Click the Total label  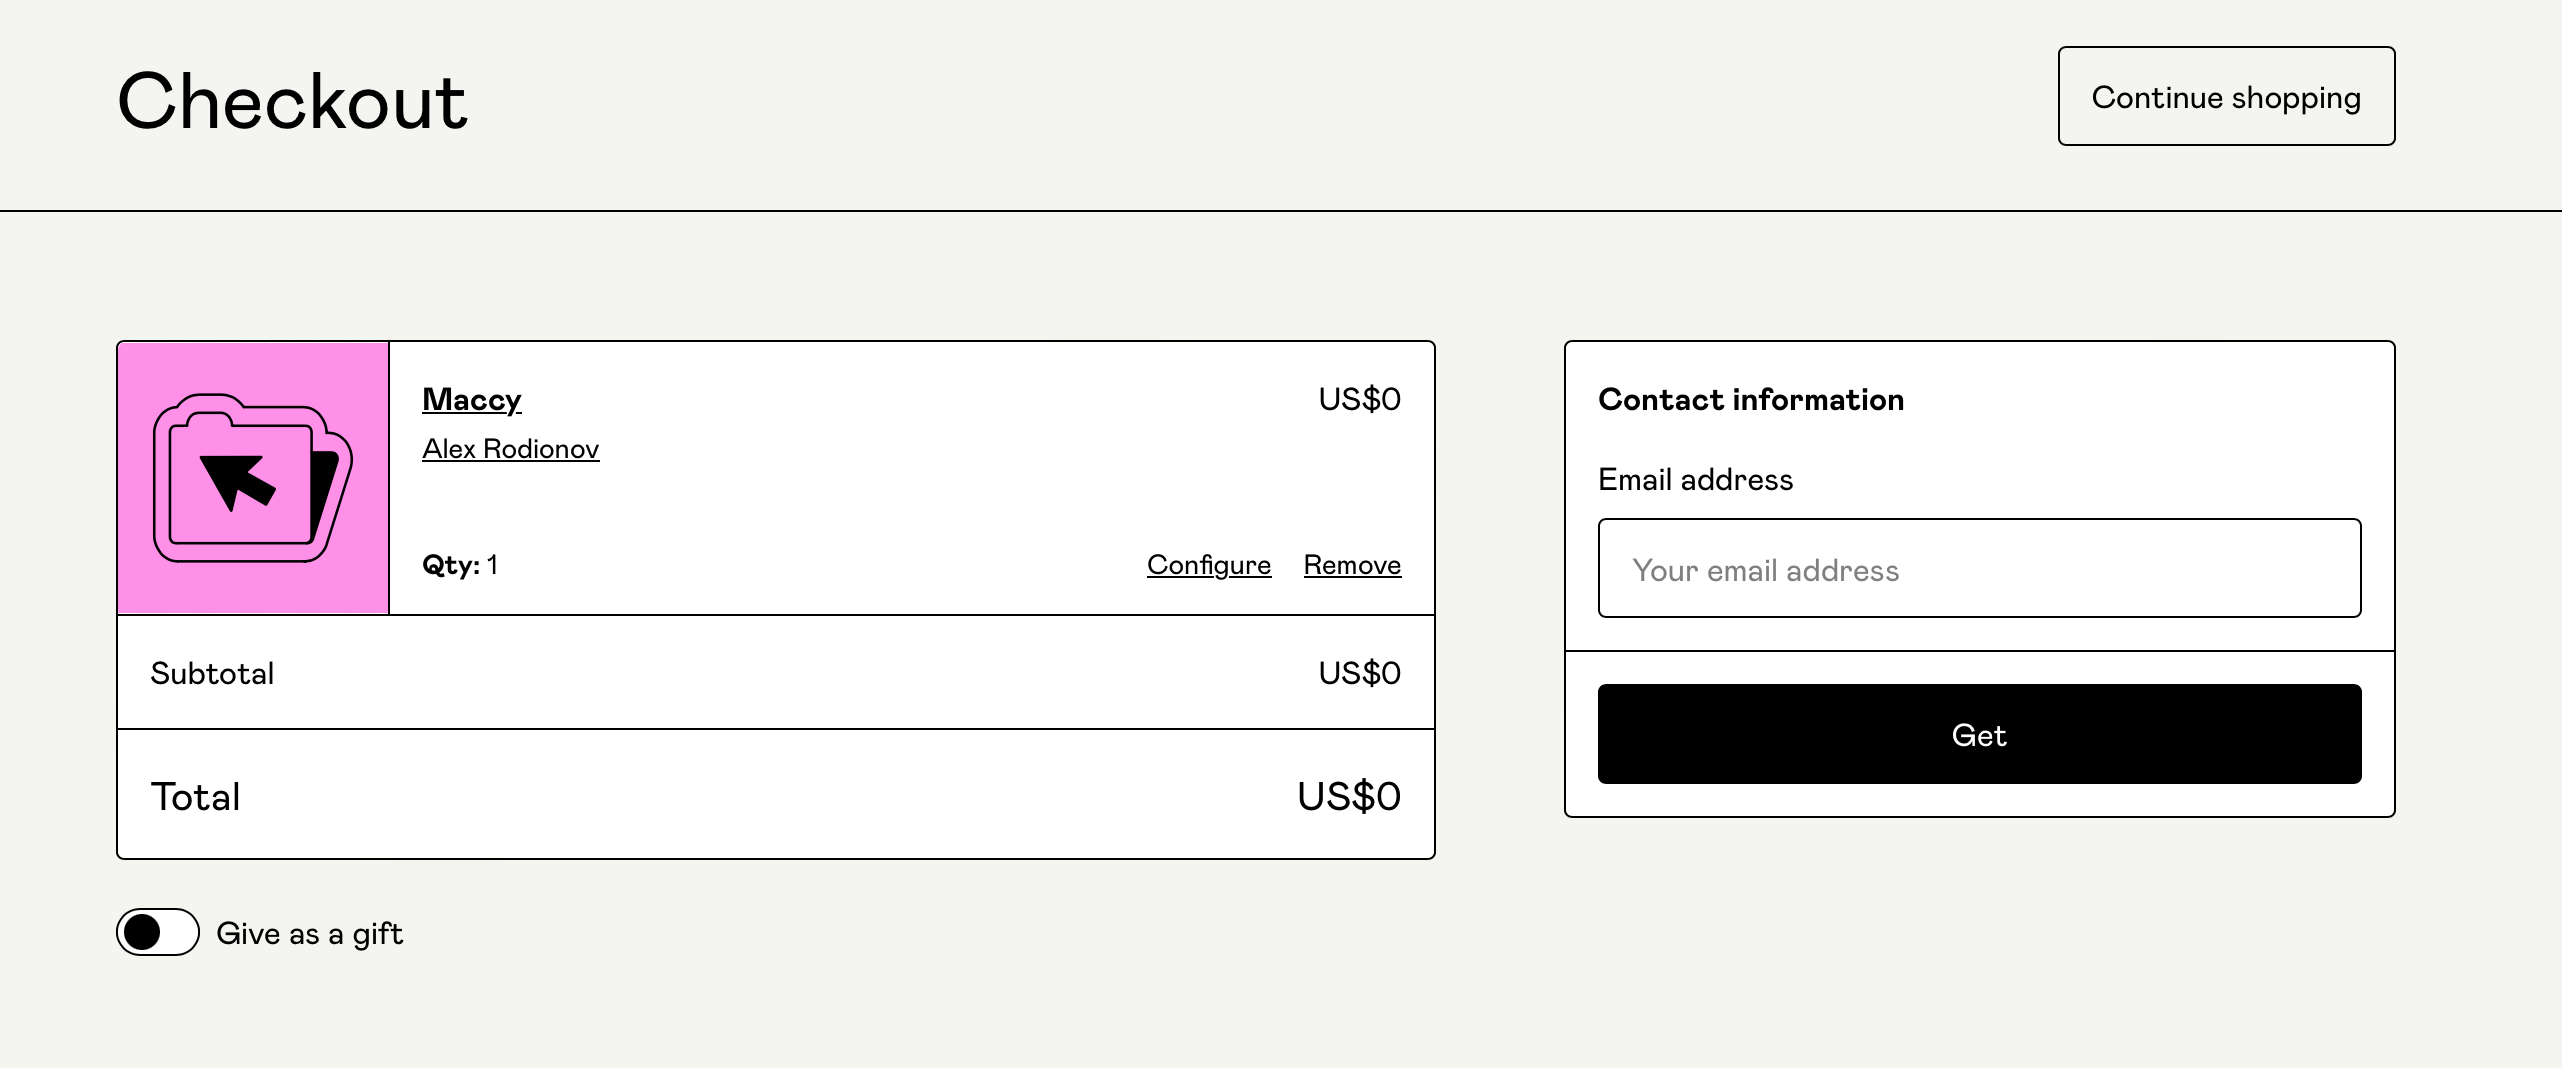(195, 797)
